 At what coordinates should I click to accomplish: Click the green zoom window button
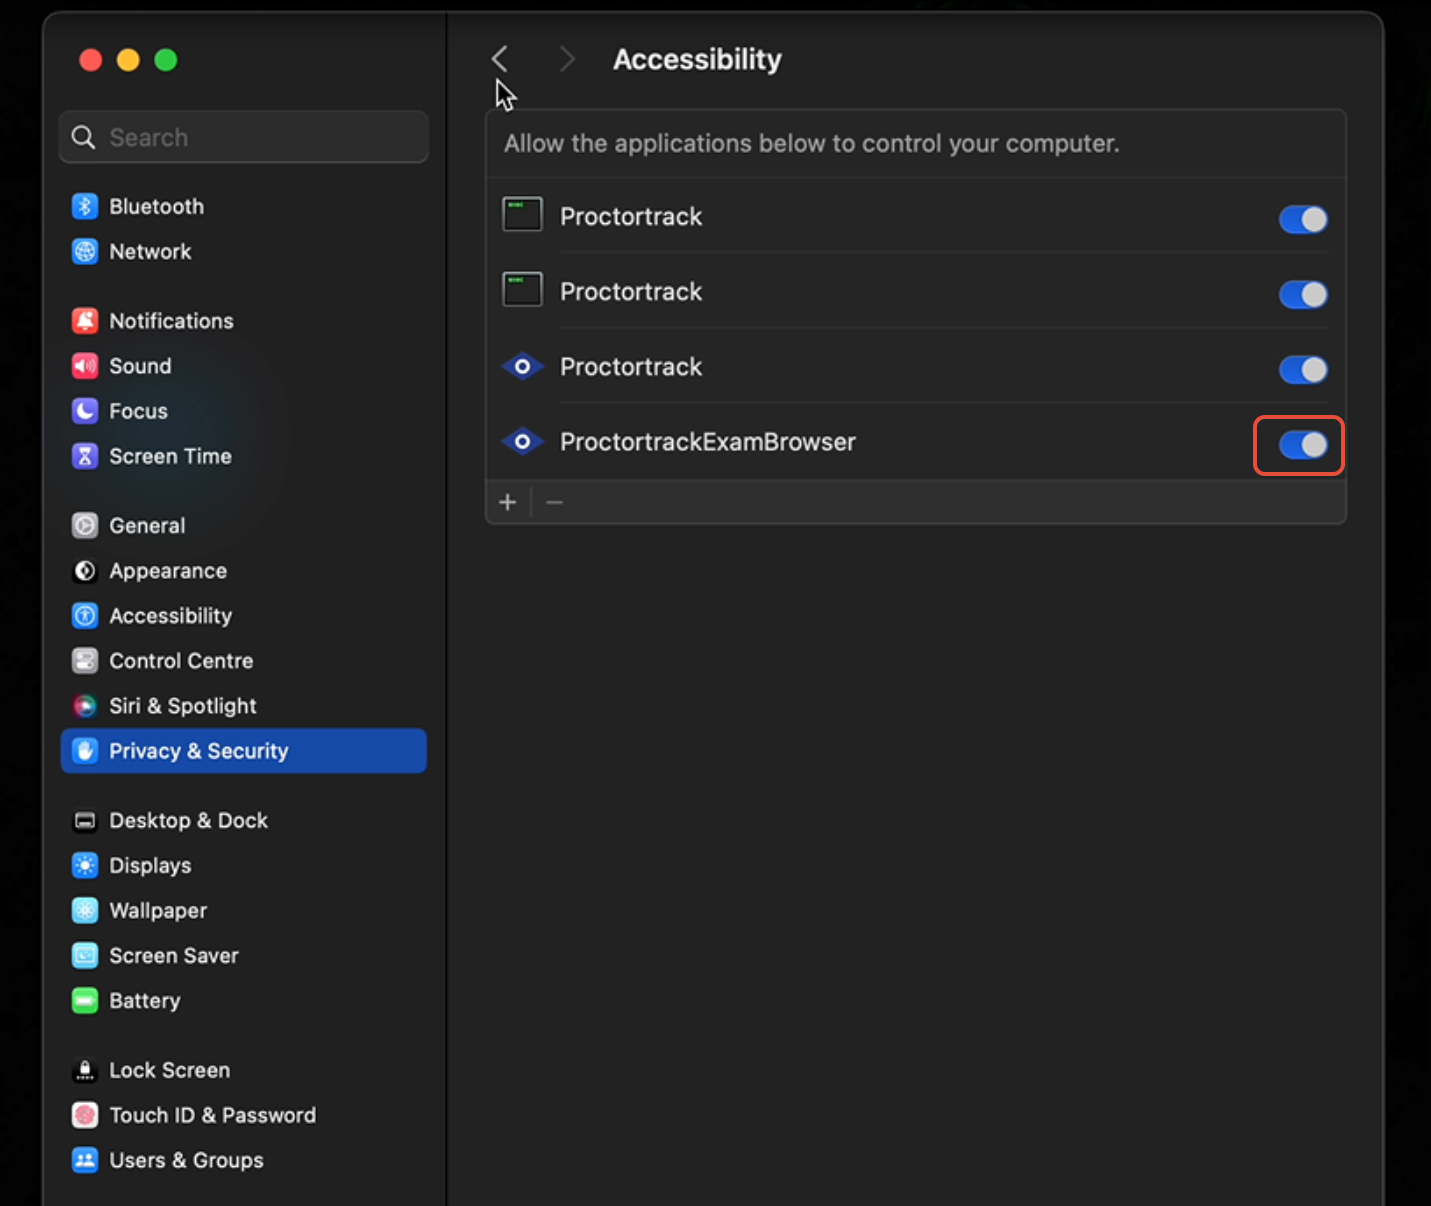coord(166,60)
